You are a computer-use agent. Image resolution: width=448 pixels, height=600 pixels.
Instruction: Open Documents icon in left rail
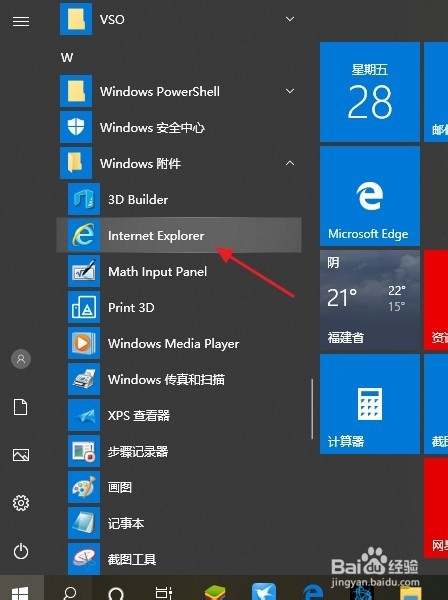click(21, 407)
